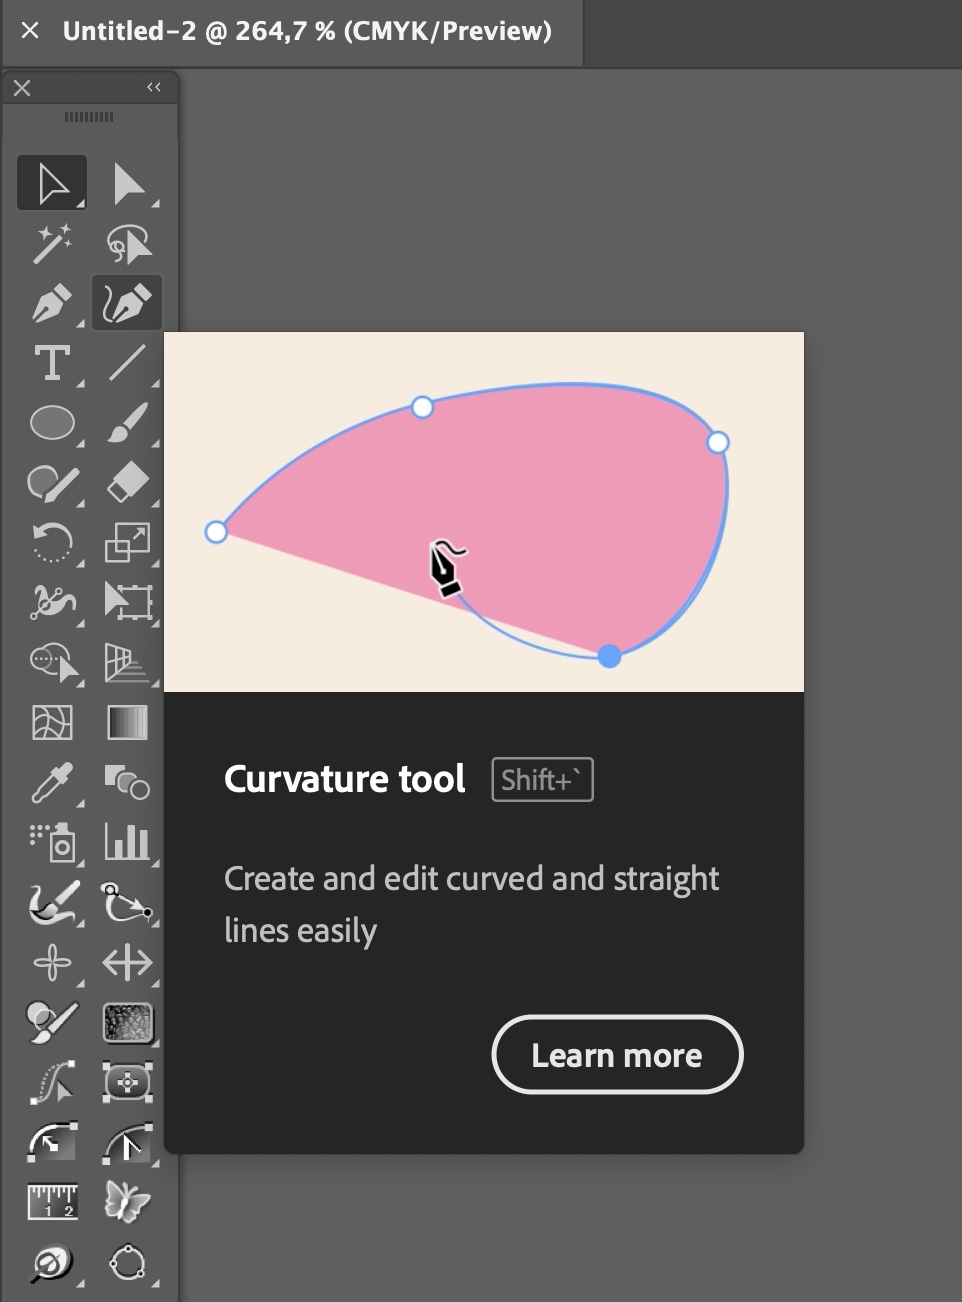Collapse the toolbar with the double chevron
The height and width of the screenshot is (1302, 962).
pyautogui.click(x=153, y=87)
